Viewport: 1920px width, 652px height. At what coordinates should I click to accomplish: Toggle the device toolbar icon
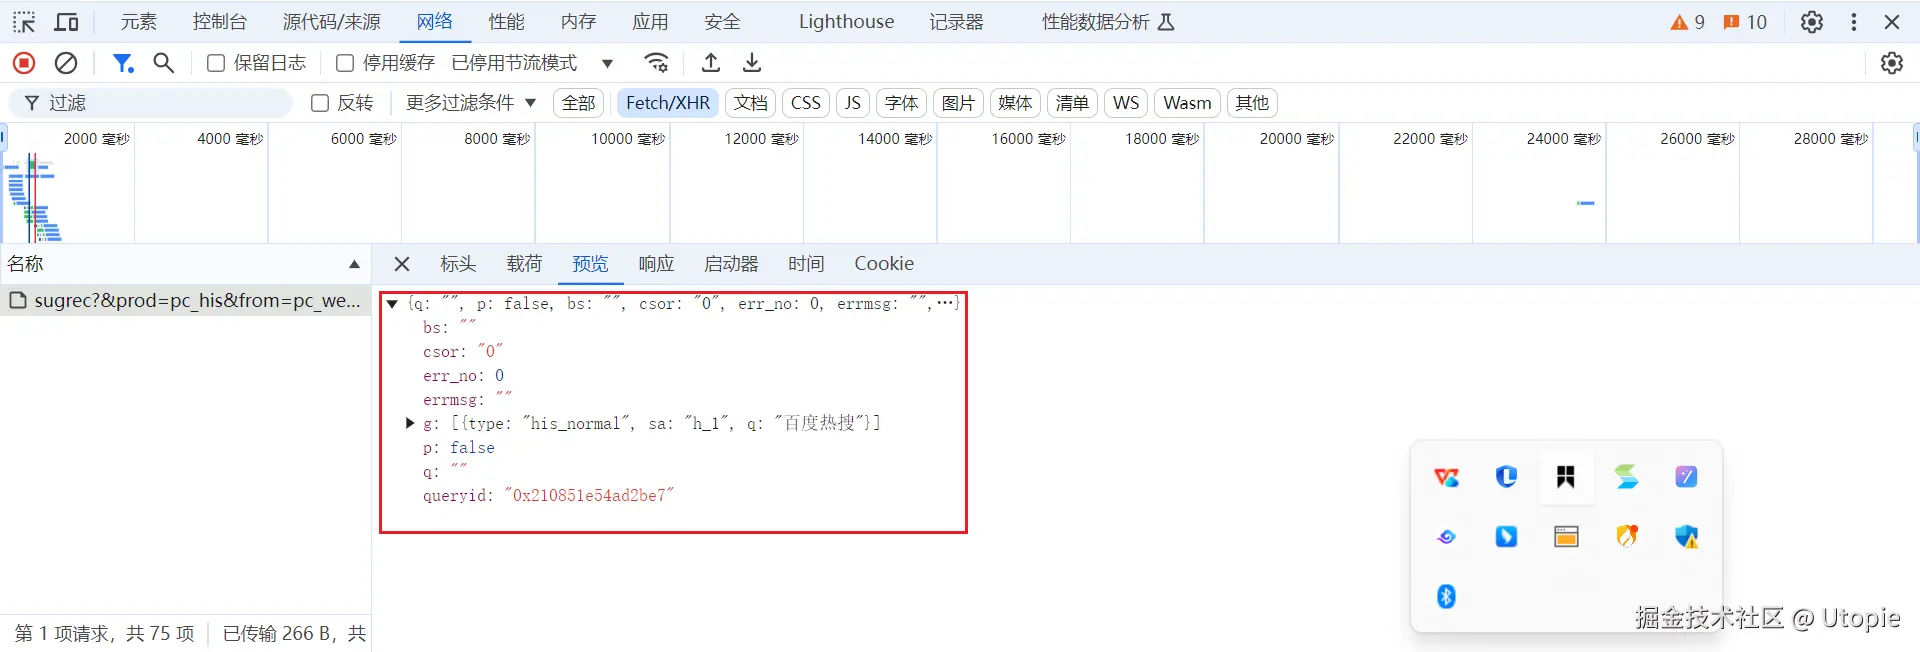67,22
